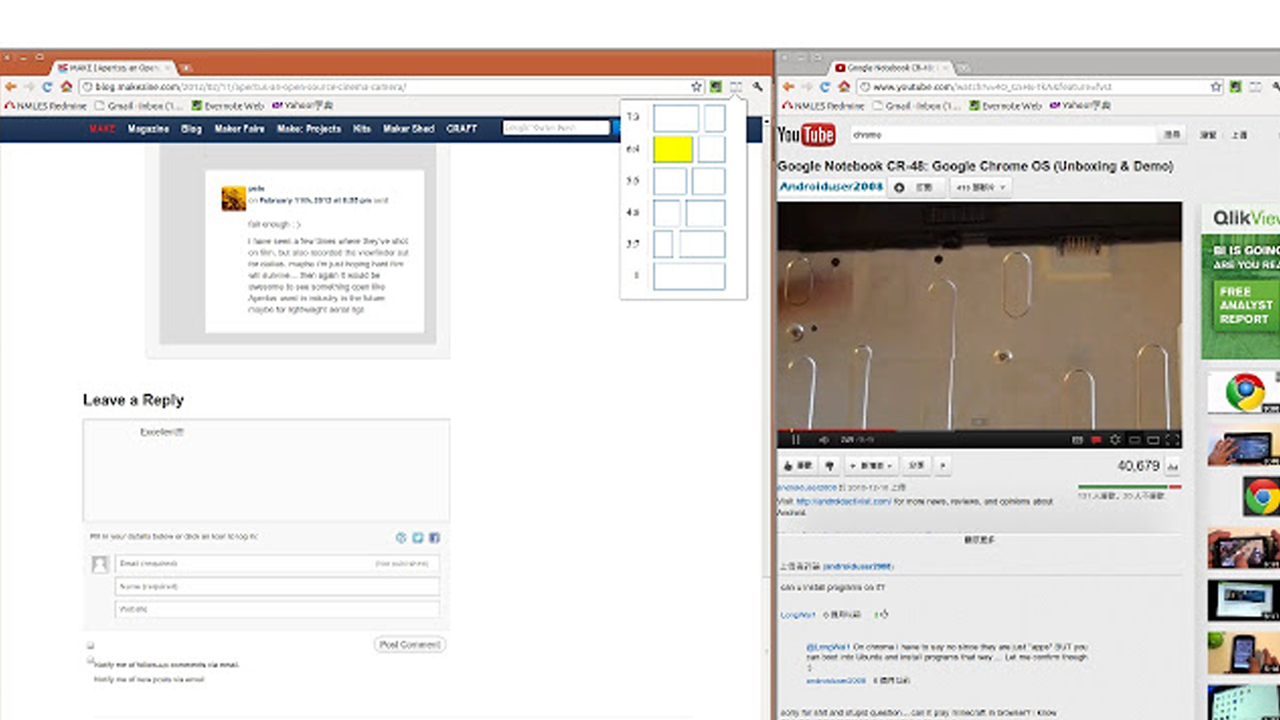This screenshot has height=720, width=1280.
Task: Click the Email (required) field
Action: click(x=277, y=564)
